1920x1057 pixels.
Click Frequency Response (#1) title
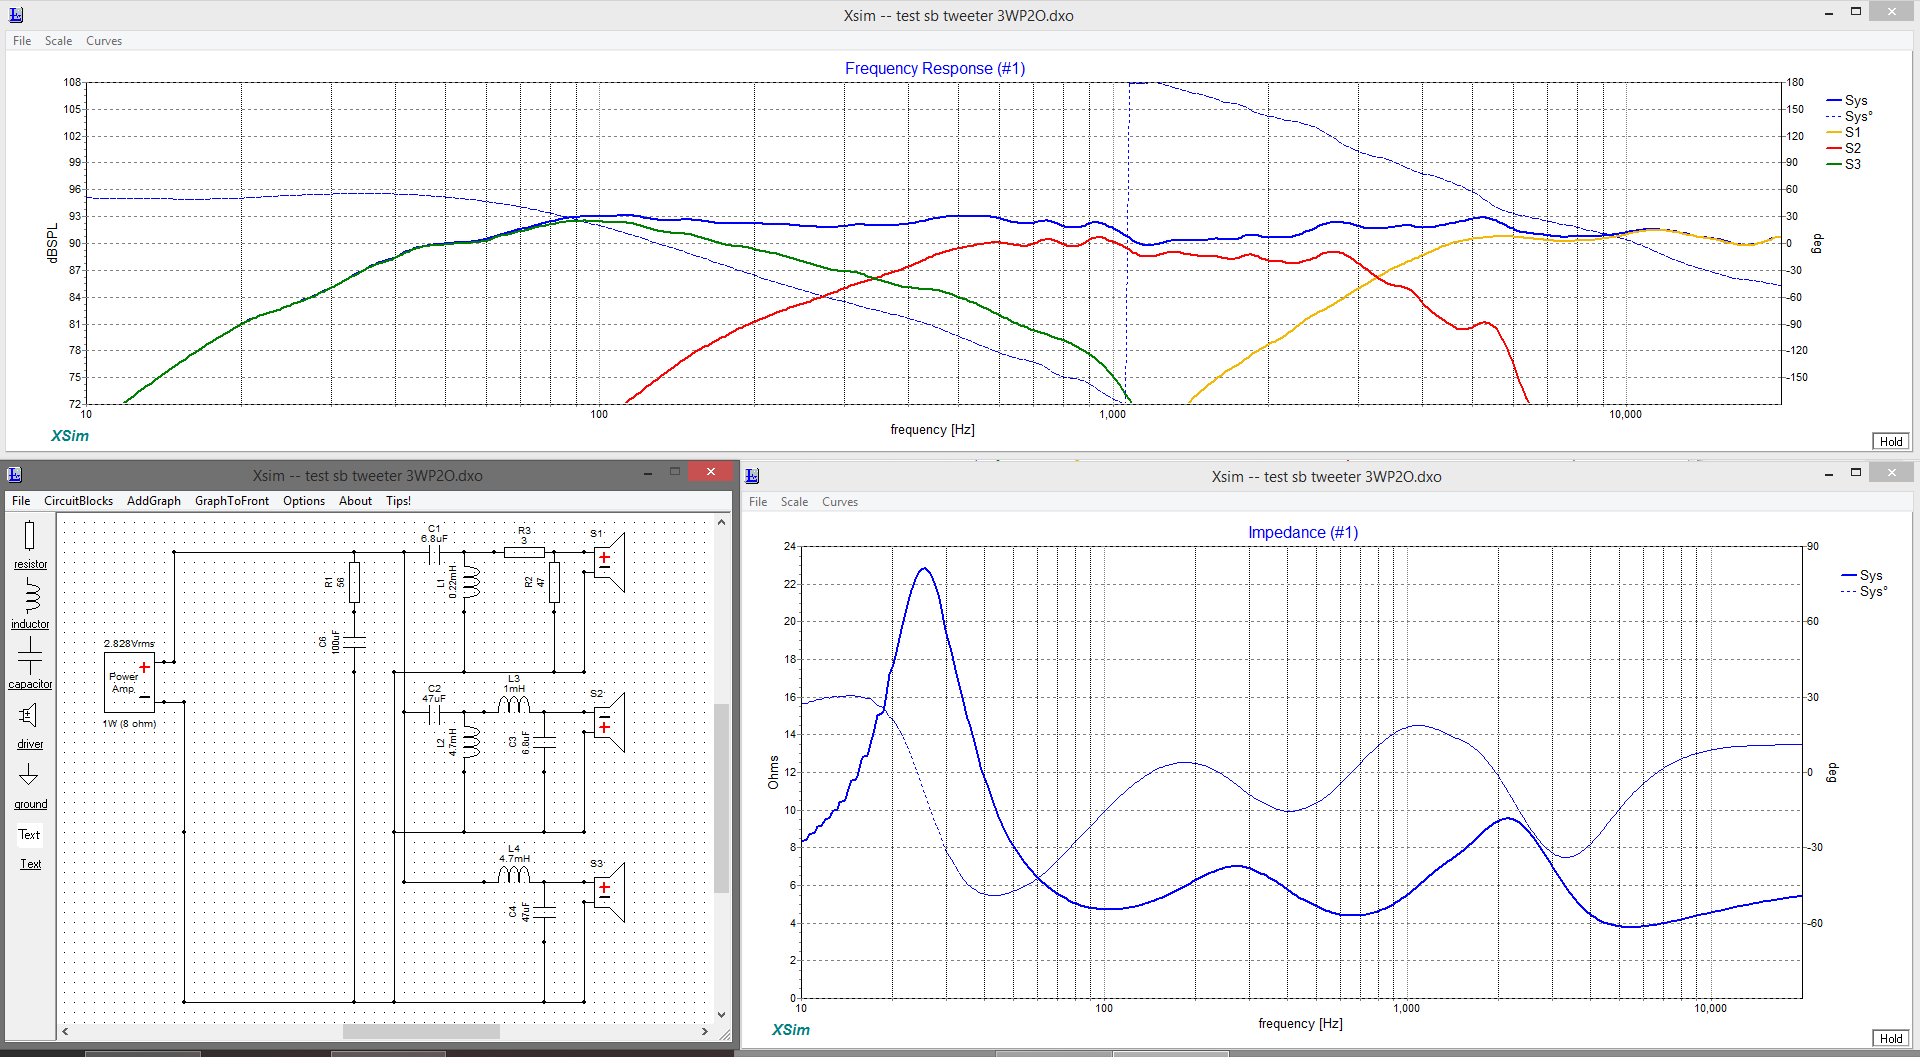(935, 68)
